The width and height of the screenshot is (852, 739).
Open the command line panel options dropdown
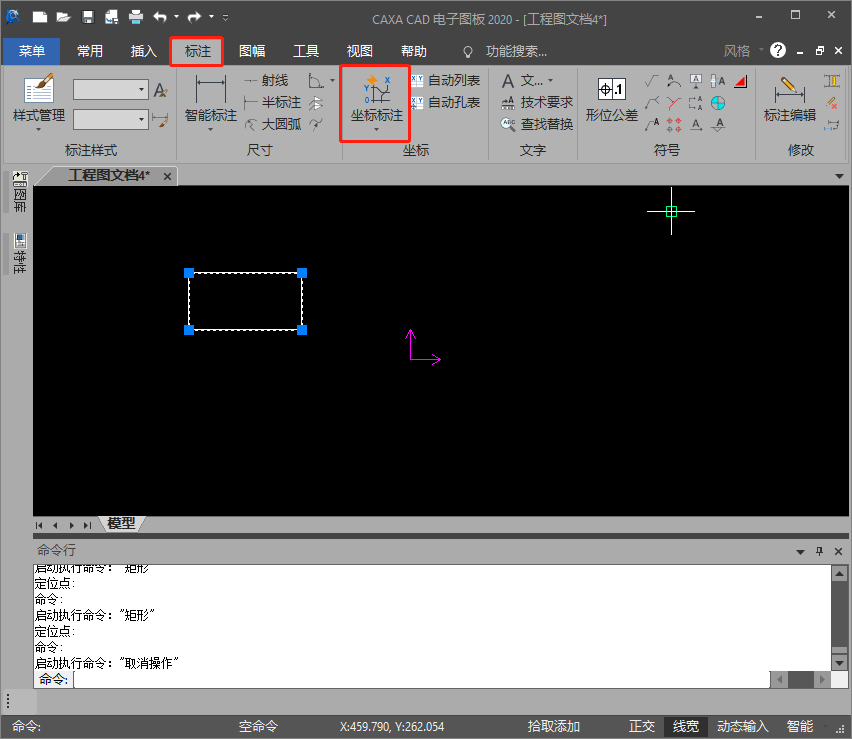[x=800, y=552]
